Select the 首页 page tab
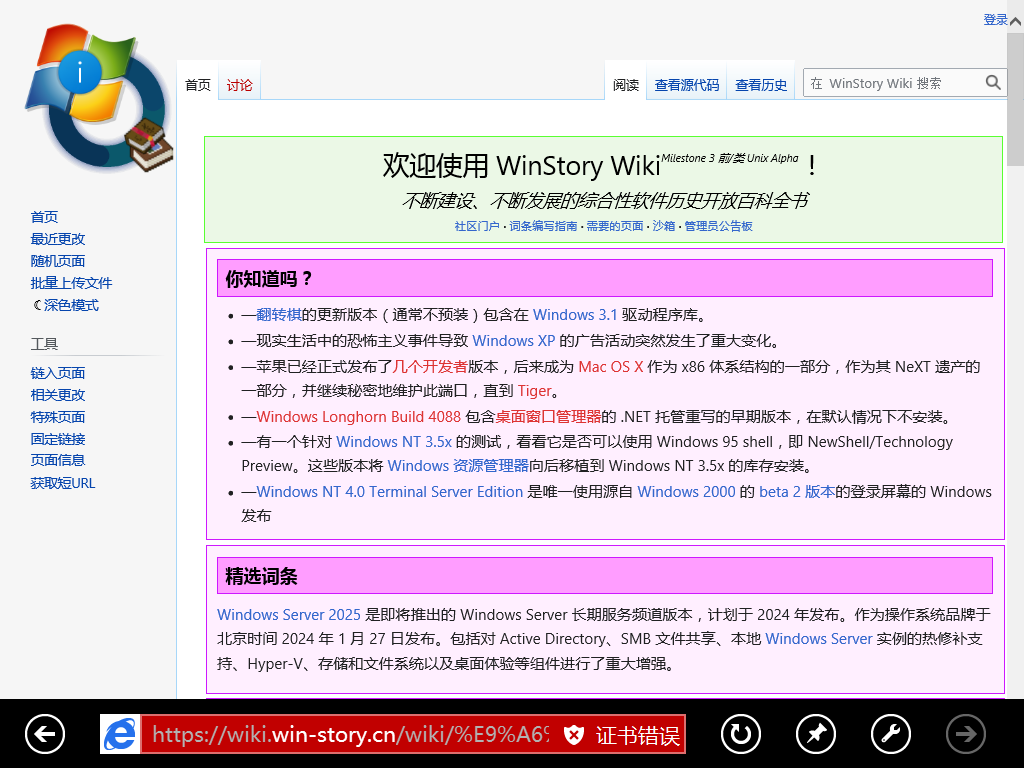Viewport: 1024px width, 768px height. click(x=198, y=85)
